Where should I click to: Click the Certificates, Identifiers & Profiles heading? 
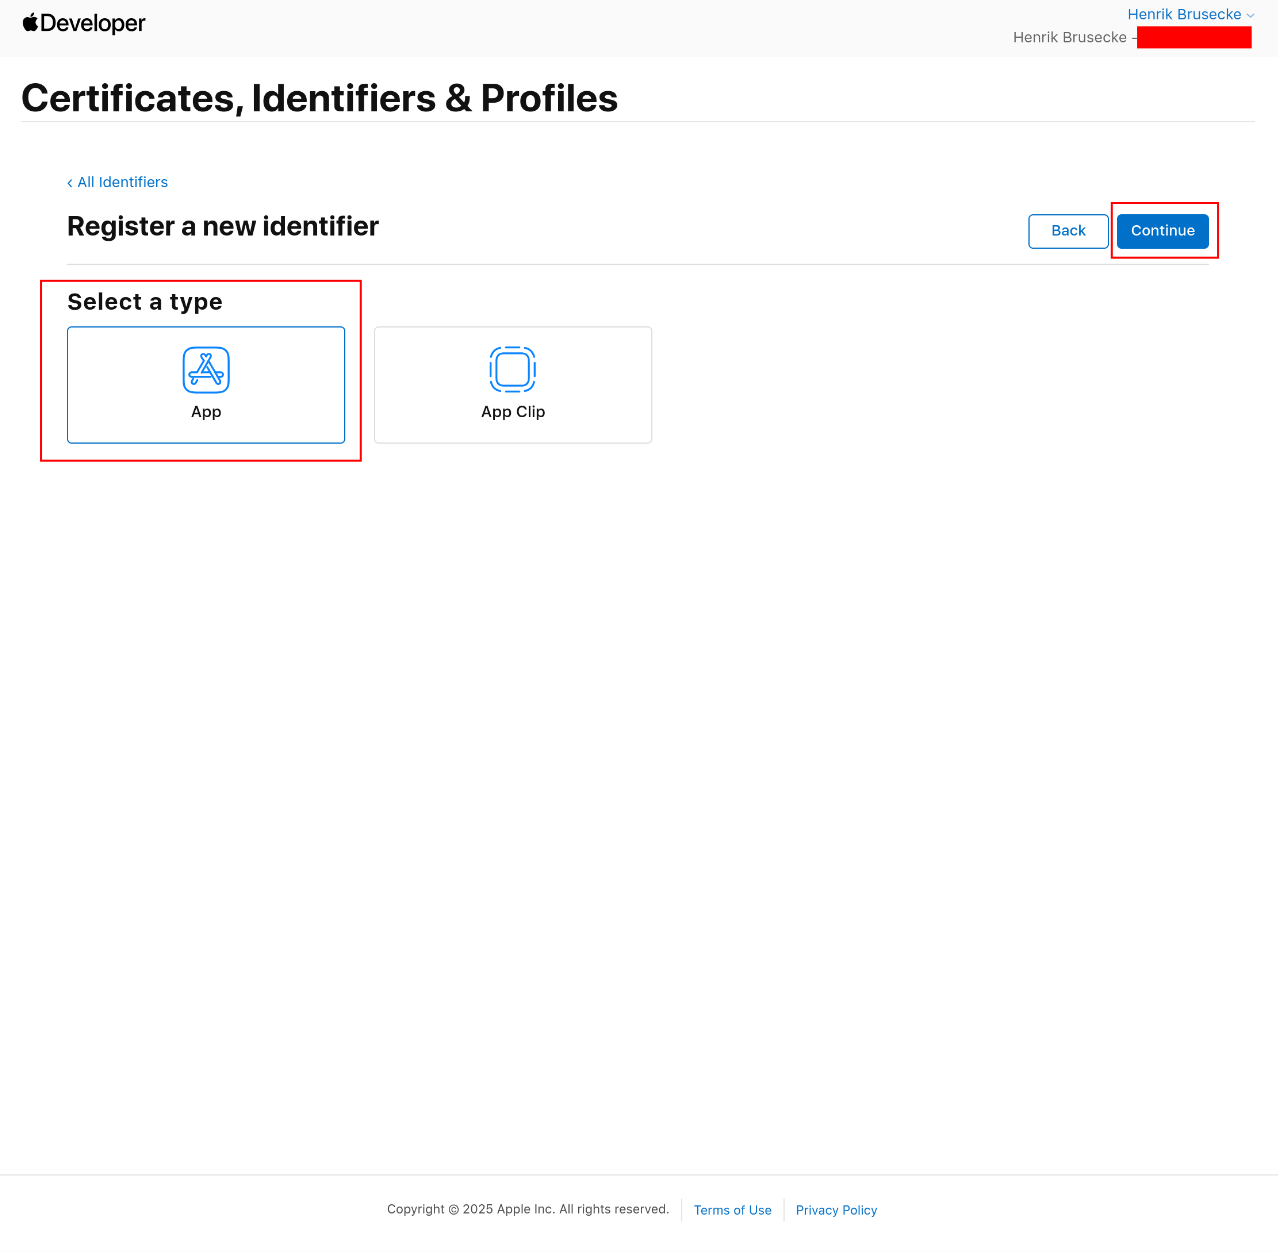319,98
